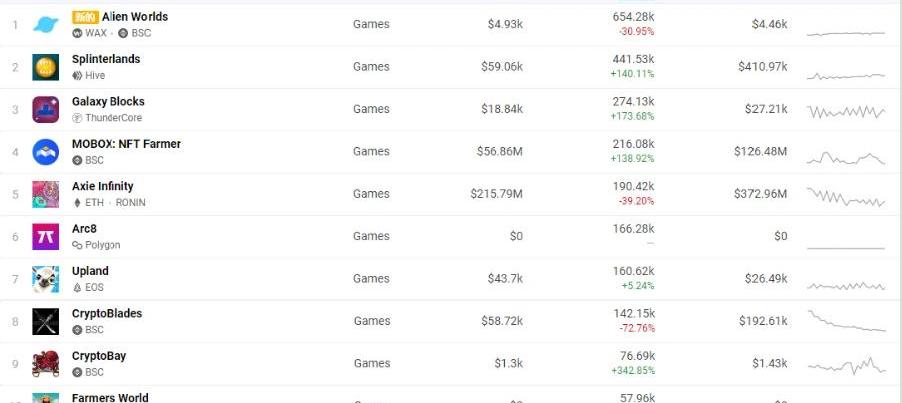Click the Games category for Upland
This screenshot has height=403, width=902.
pos(371,279)
